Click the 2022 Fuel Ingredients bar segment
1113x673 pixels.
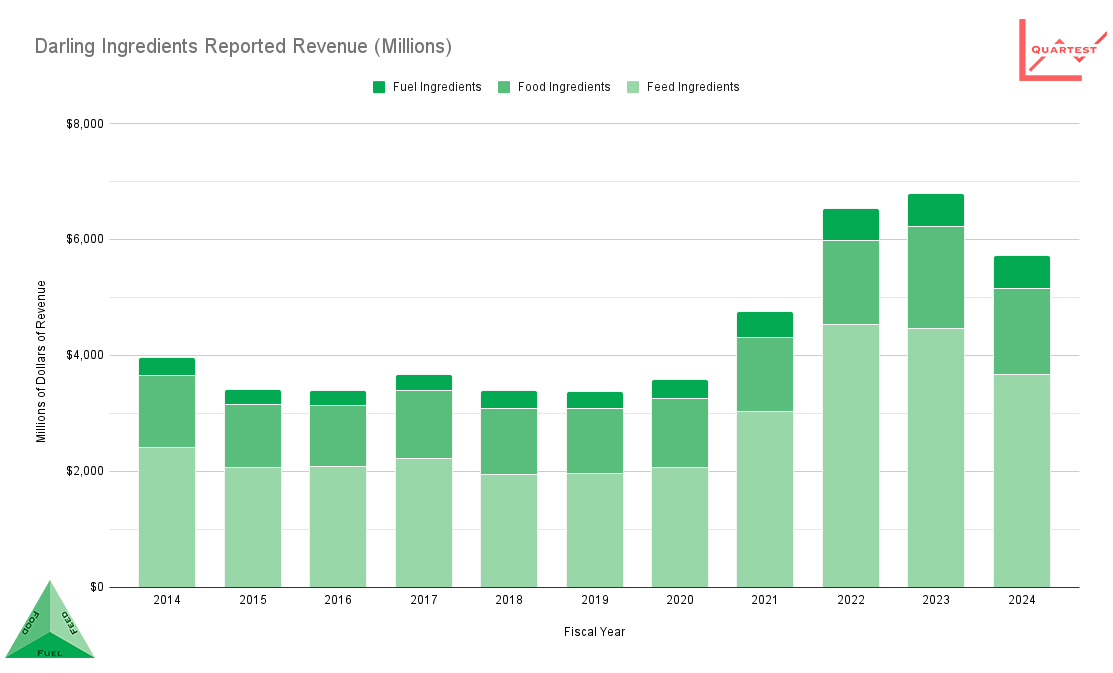[851, 224]
